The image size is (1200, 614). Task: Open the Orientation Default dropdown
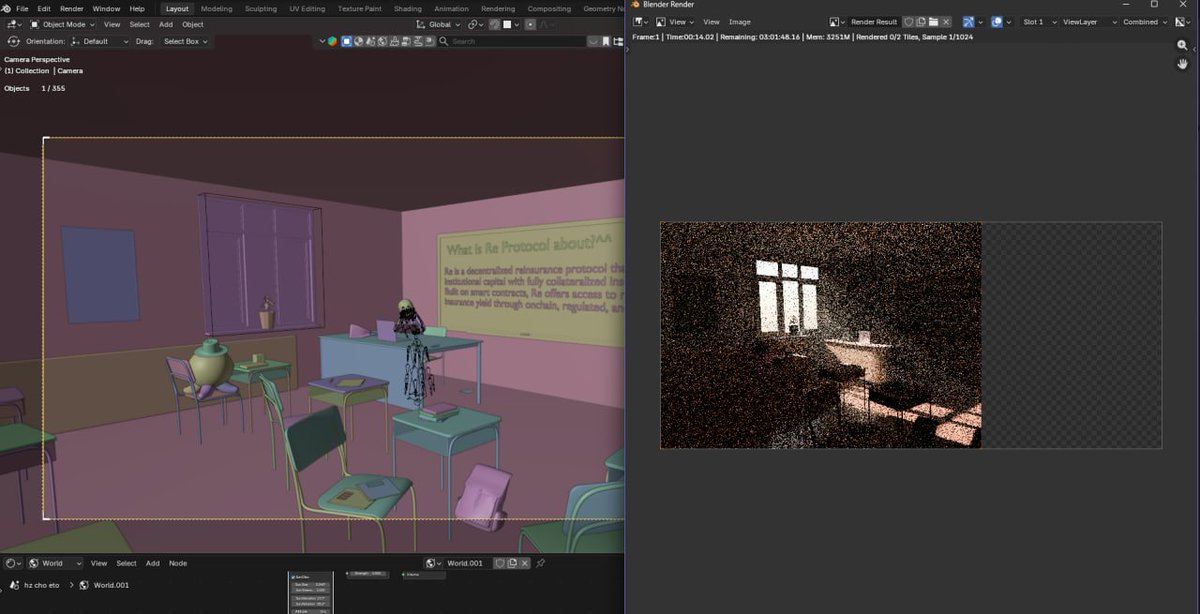click(x=101, y=41)
